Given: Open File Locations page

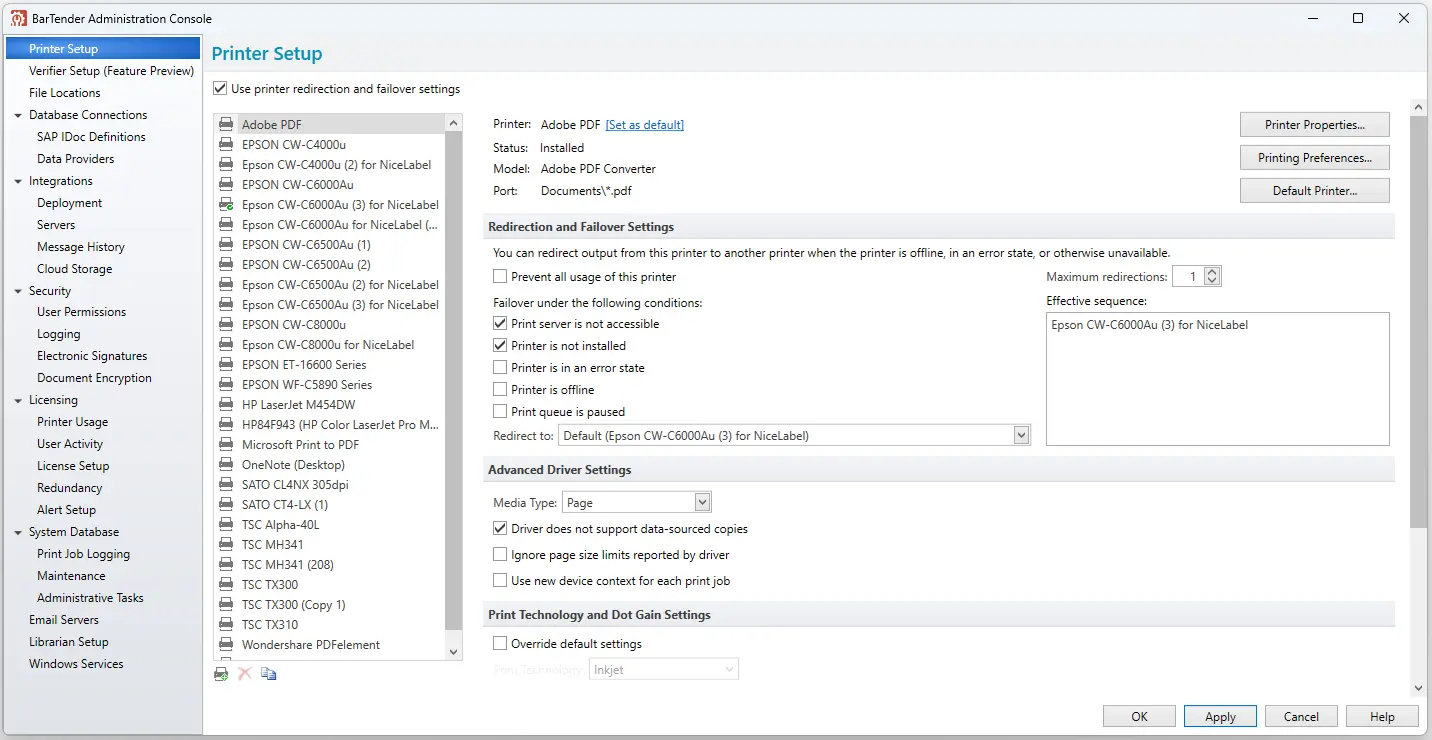Looking at the screenshot, I should pos(65,93).
